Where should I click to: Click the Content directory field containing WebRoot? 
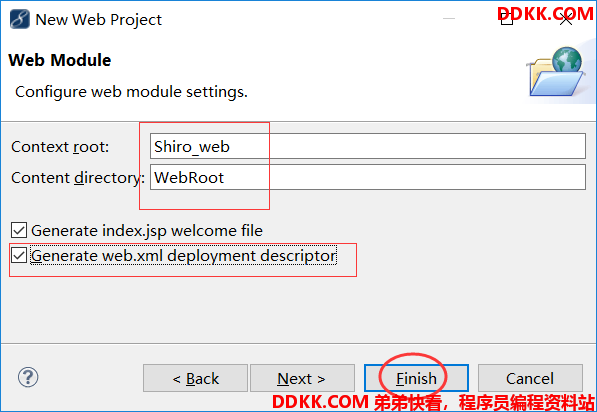click(x=368, y=177)
